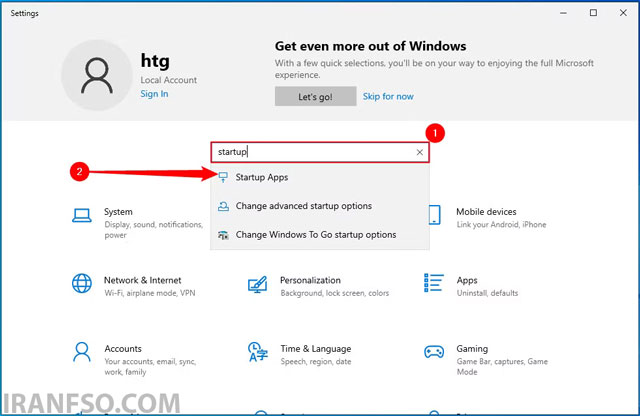The image size is (640, 416).
Task: Maximize the Settings window
Action: click(593, 13)
